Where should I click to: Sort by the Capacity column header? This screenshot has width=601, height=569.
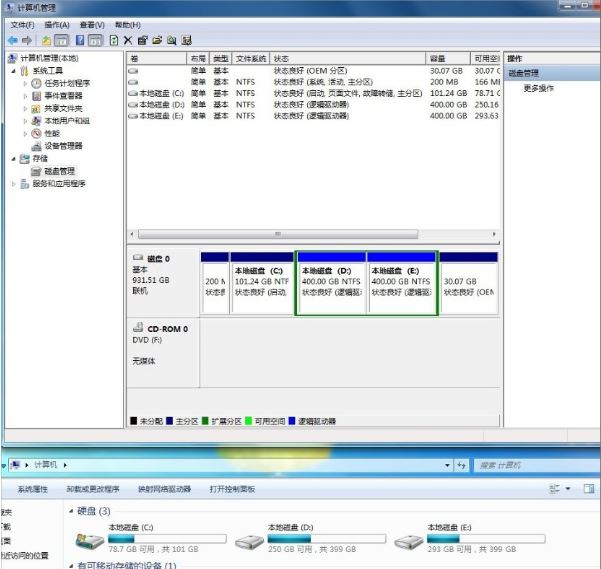pyautogui.click(x=448, y=59)
